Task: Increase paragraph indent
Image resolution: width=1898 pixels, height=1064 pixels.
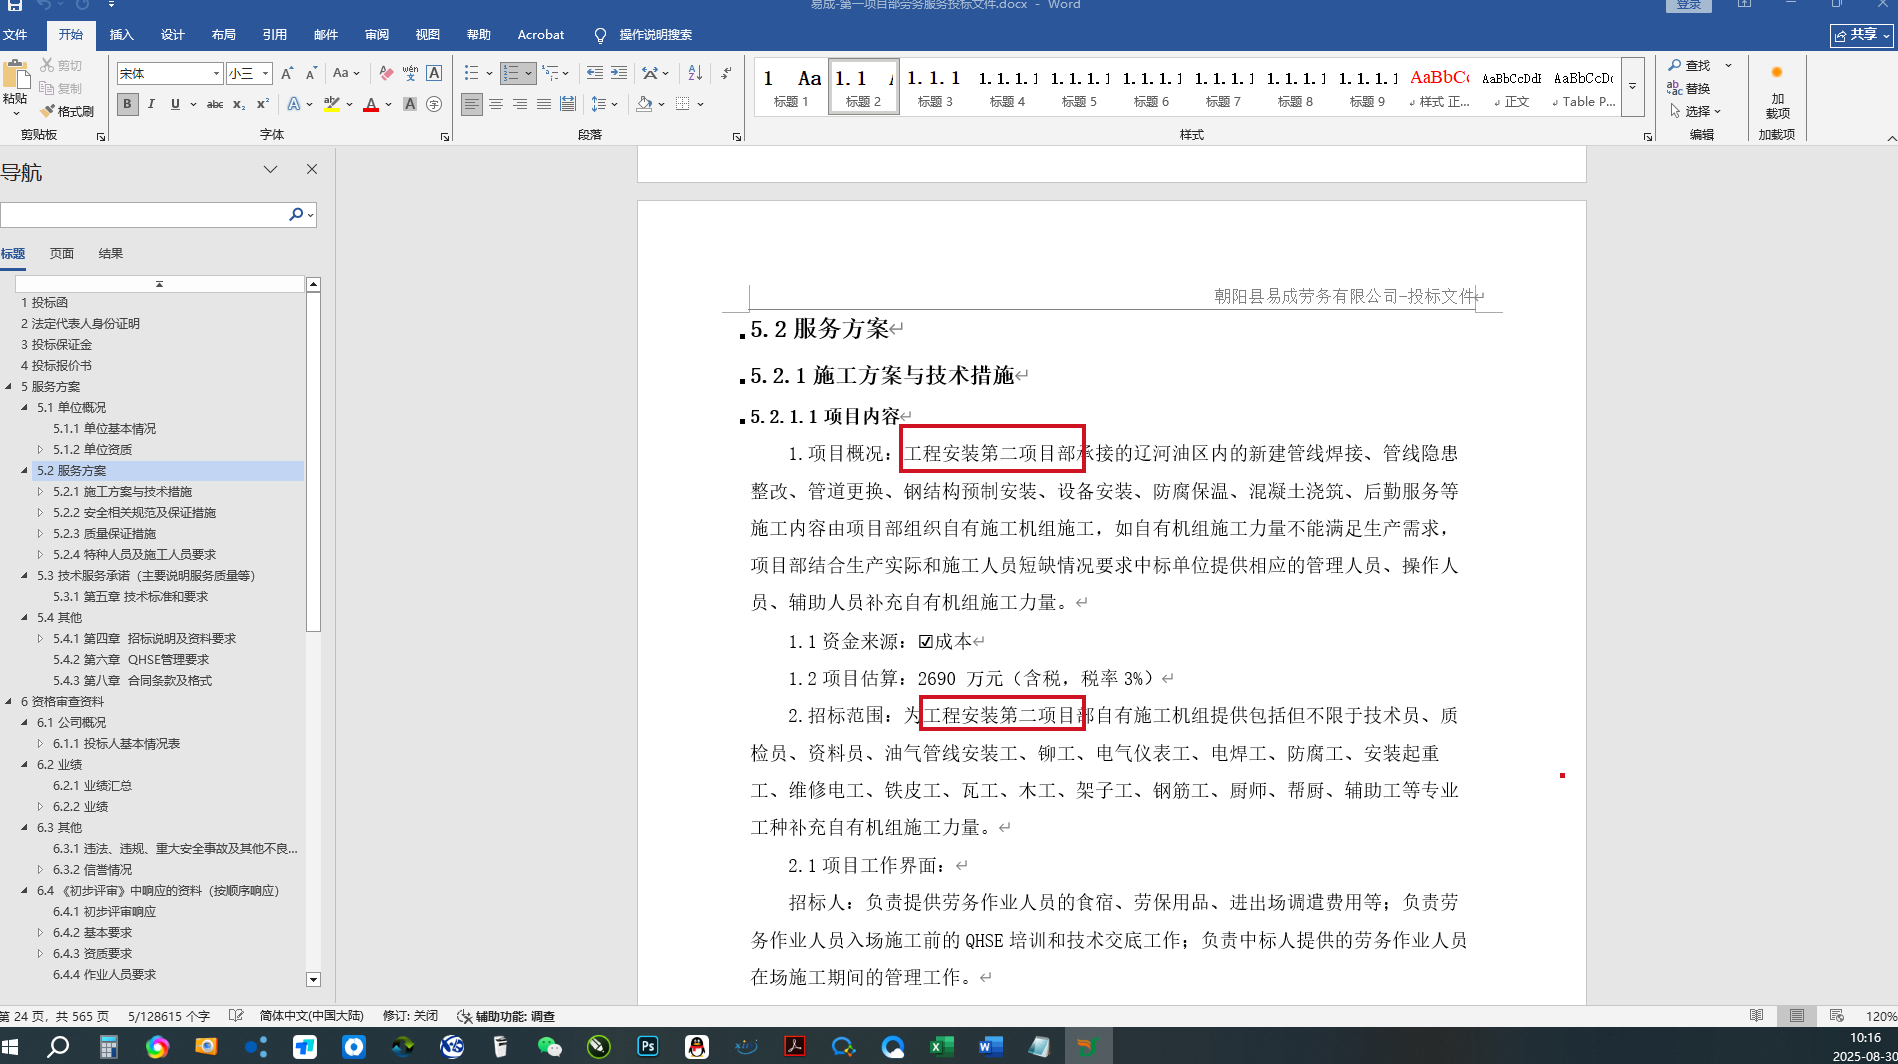Action: coord(619,73)
